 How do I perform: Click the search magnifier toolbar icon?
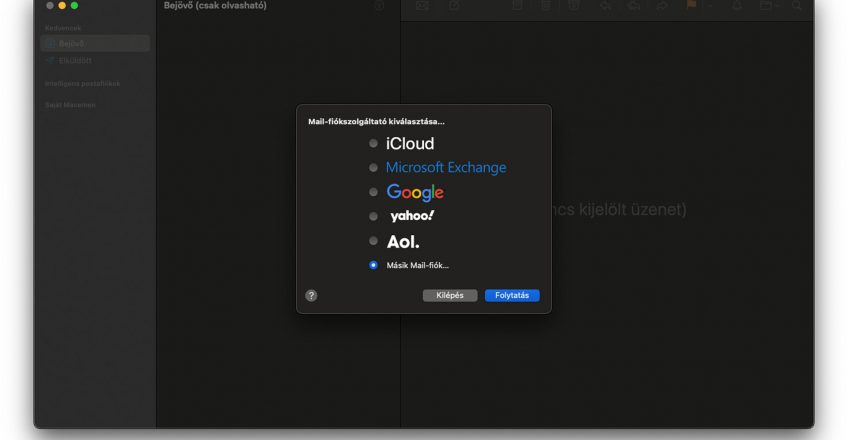(797, 5)
